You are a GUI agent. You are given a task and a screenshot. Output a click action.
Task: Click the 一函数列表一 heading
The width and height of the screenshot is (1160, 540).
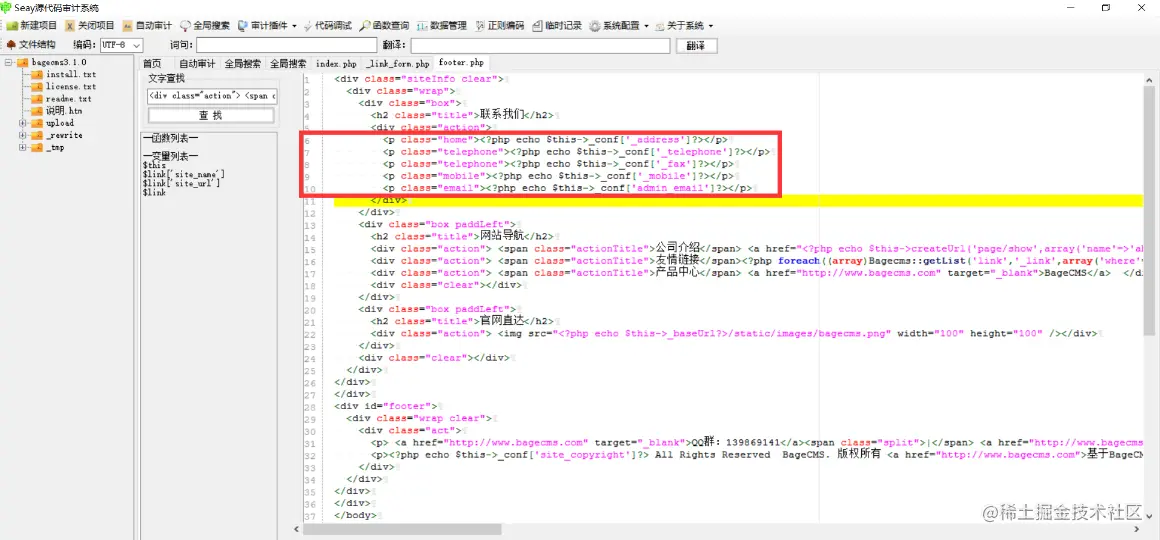170,138
